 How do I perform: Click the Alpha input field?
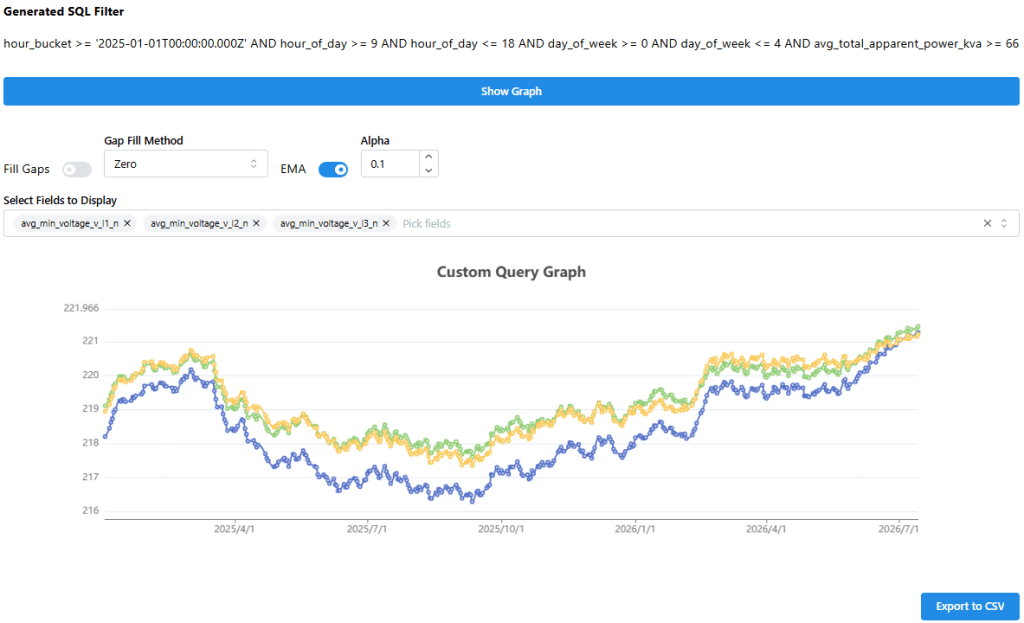391,164
